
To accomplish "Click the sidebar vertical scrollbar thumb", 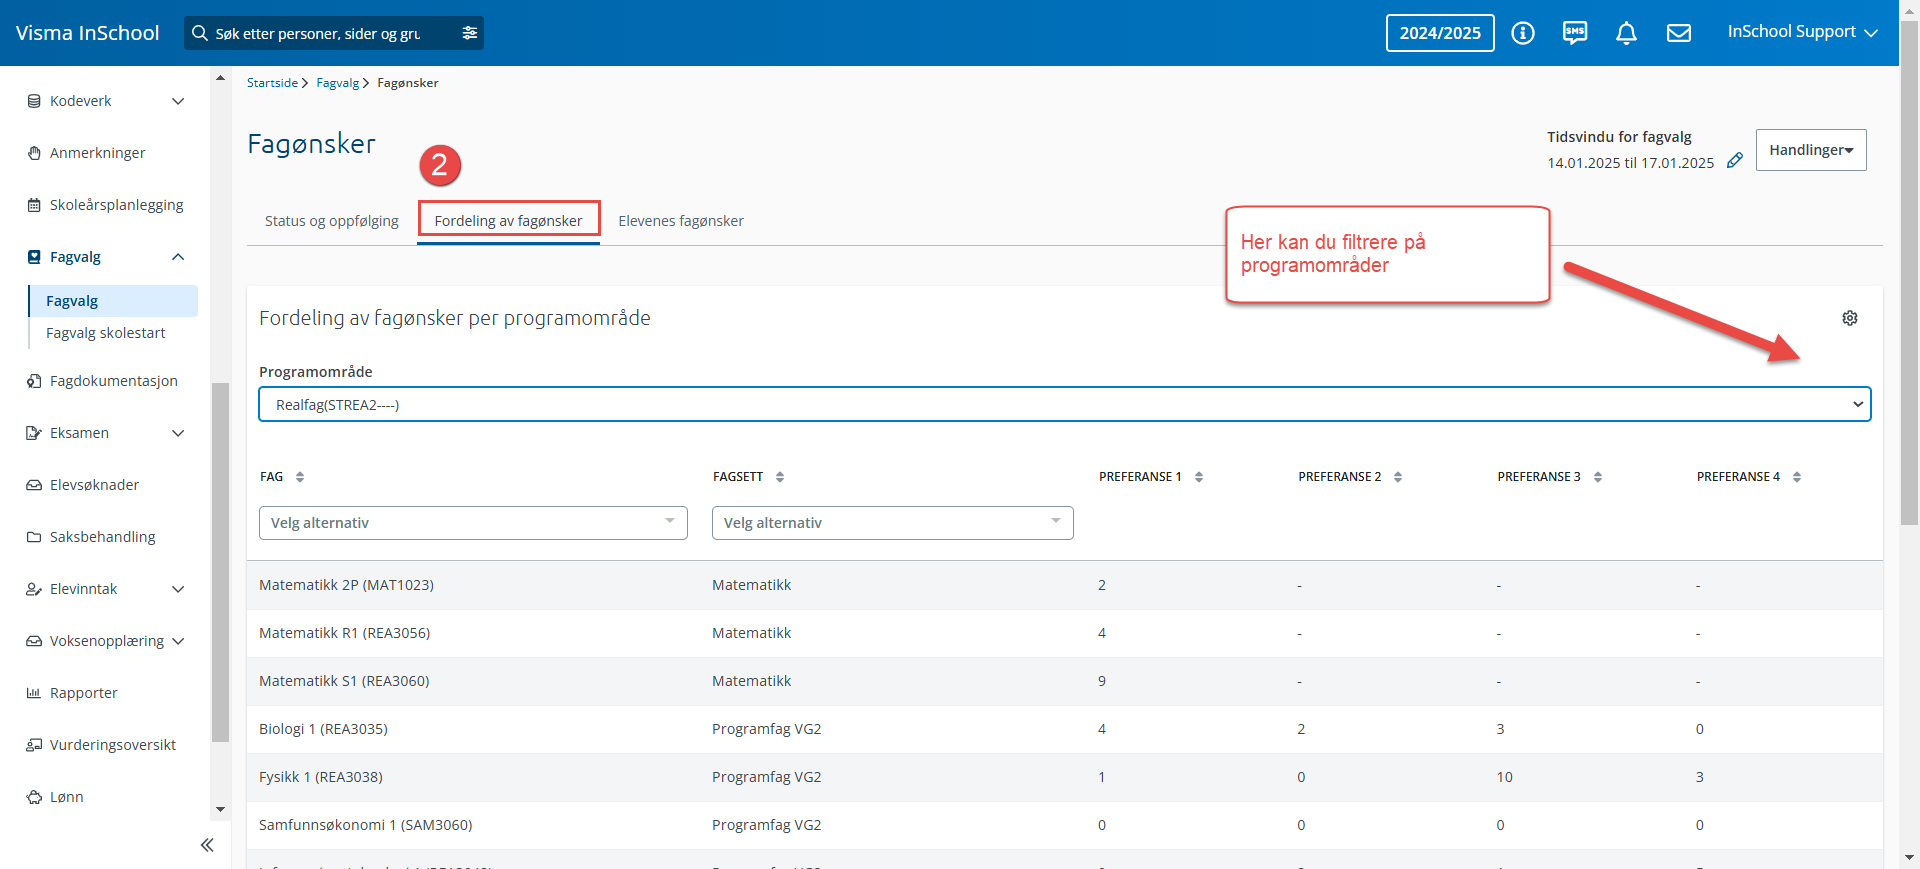I will pyautogui.click(x=221, y=562).
